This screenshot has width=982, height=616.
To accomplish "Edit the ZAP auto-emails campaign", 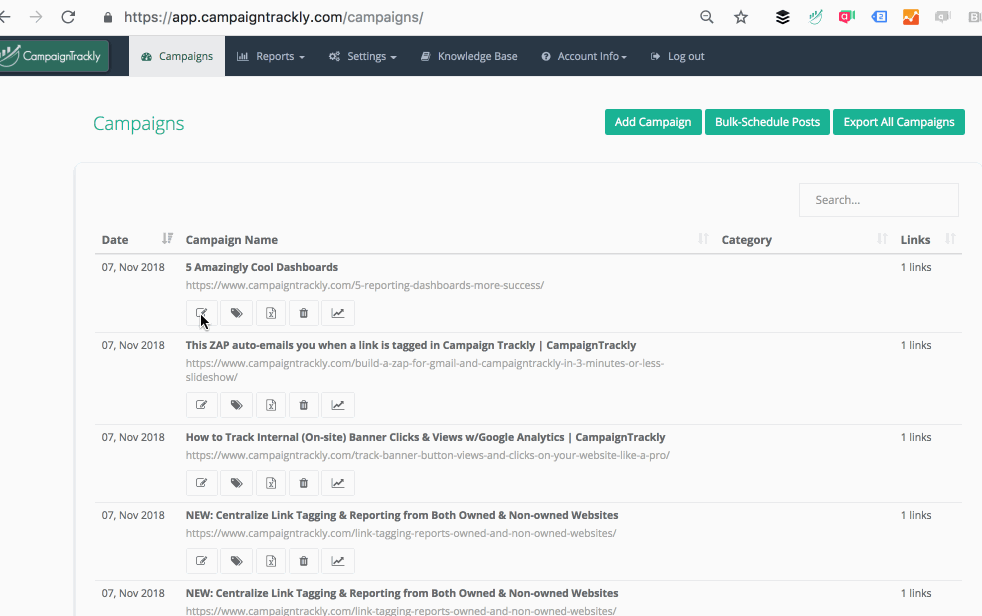I will (202, 405).
